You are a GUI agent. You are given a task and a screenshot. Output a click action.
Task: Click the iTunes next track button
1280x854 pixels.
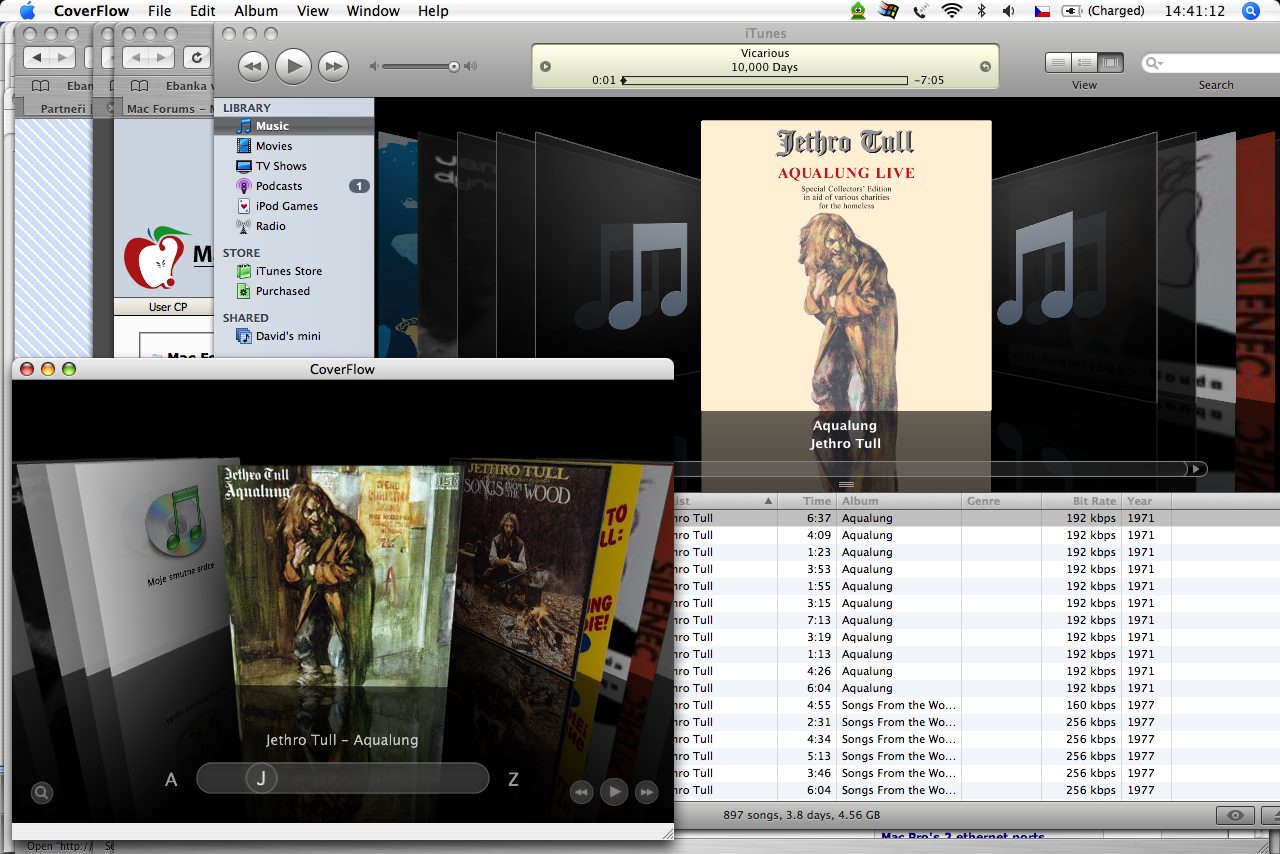click(x=333, y=66)
